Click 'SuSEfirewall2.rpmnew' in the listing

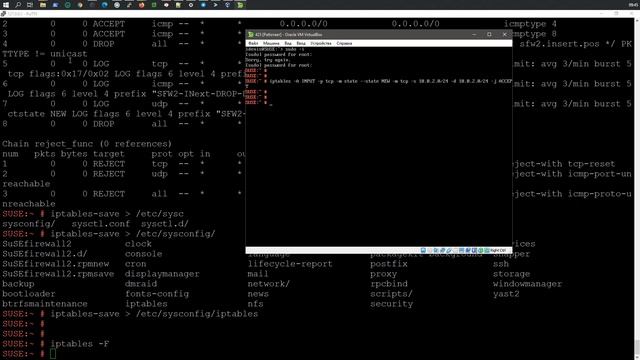point(56,264)
